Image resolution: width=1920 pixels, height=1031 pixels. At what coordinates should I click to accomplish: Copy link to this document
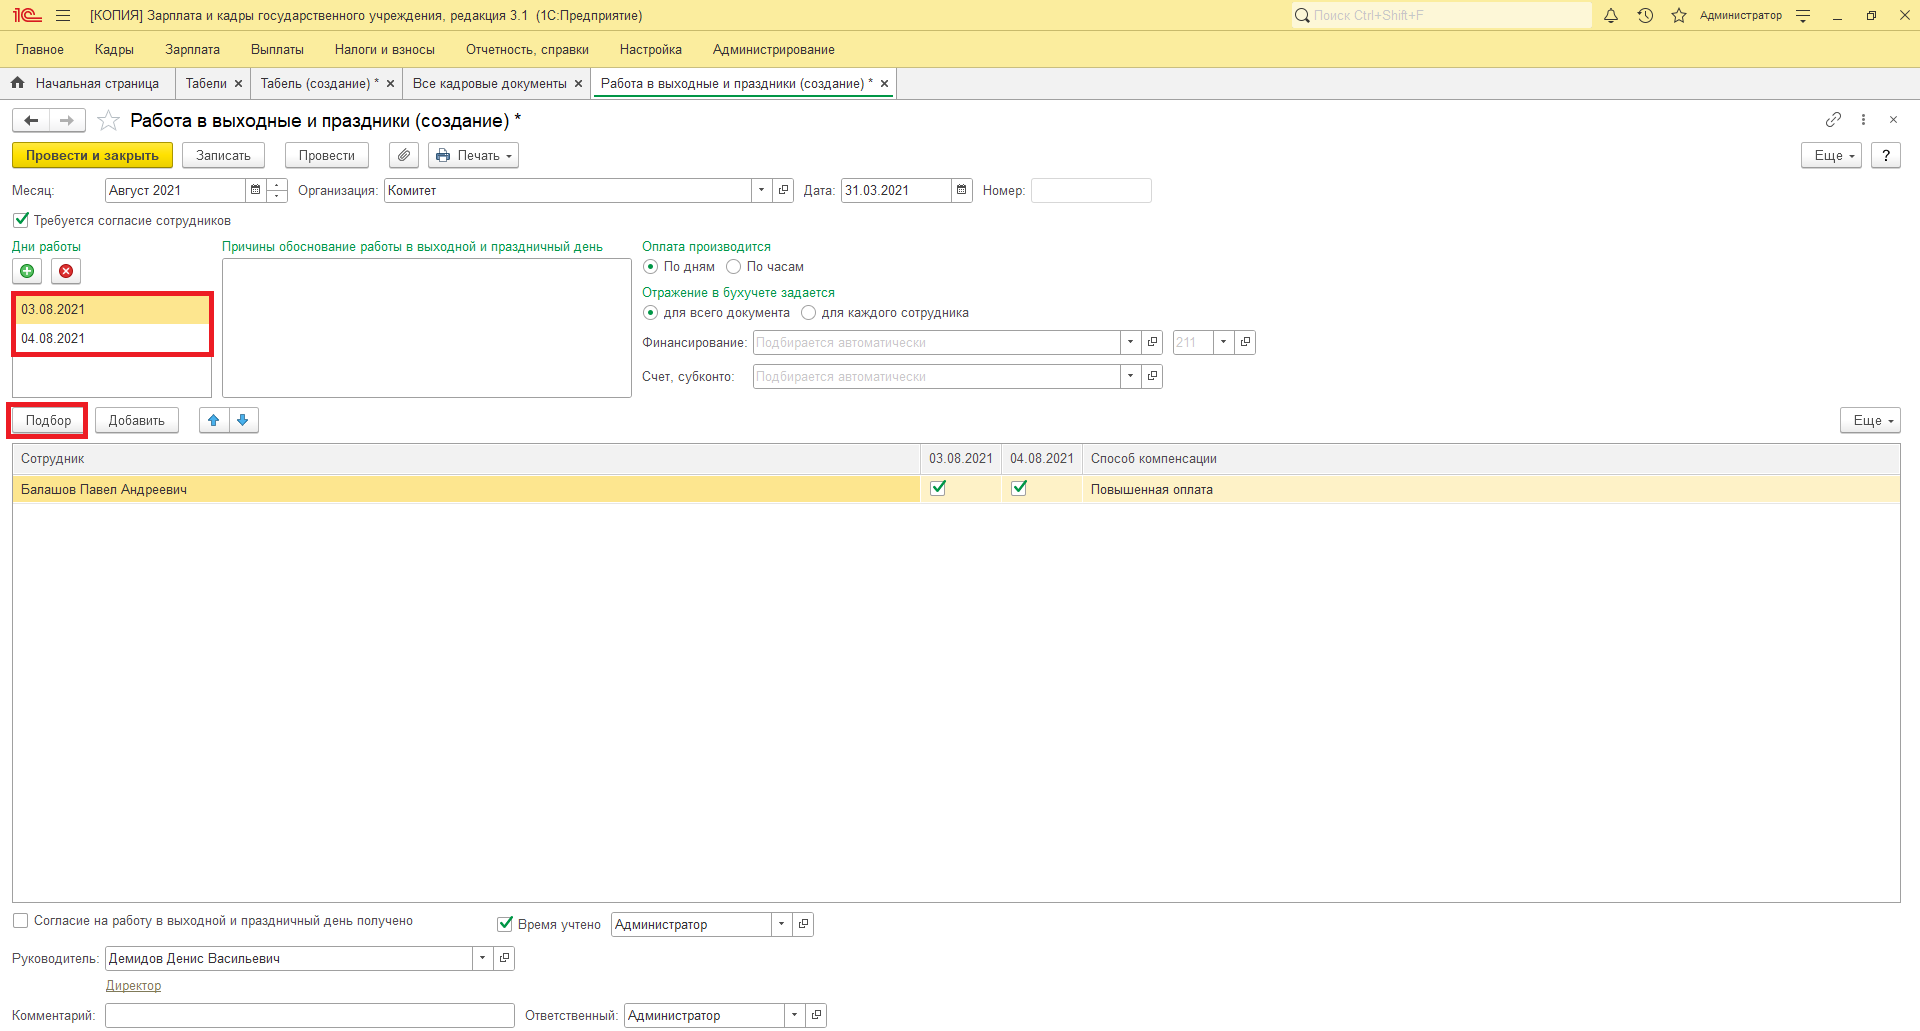(1833, 120)
